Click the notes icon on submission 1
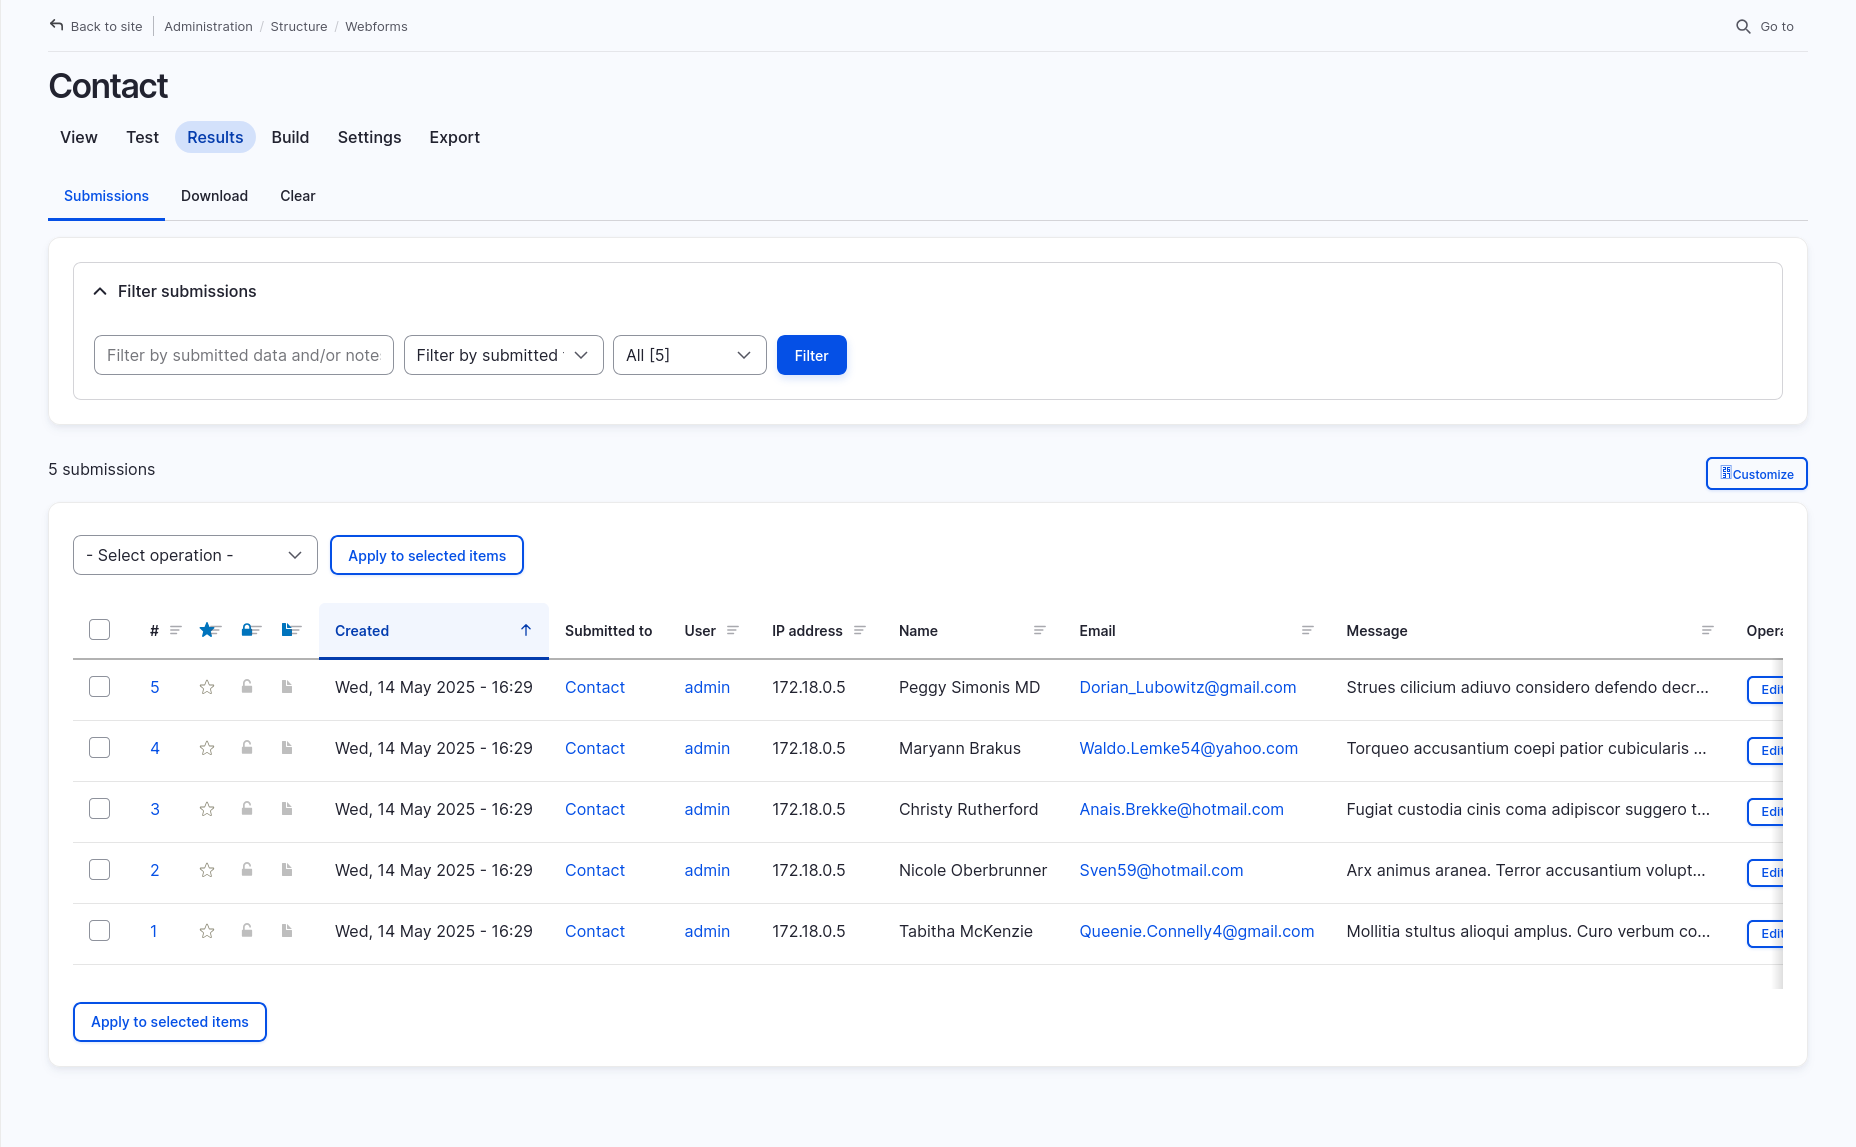This screenshot has width=1856, height=1147. click(x=287, y=930)
